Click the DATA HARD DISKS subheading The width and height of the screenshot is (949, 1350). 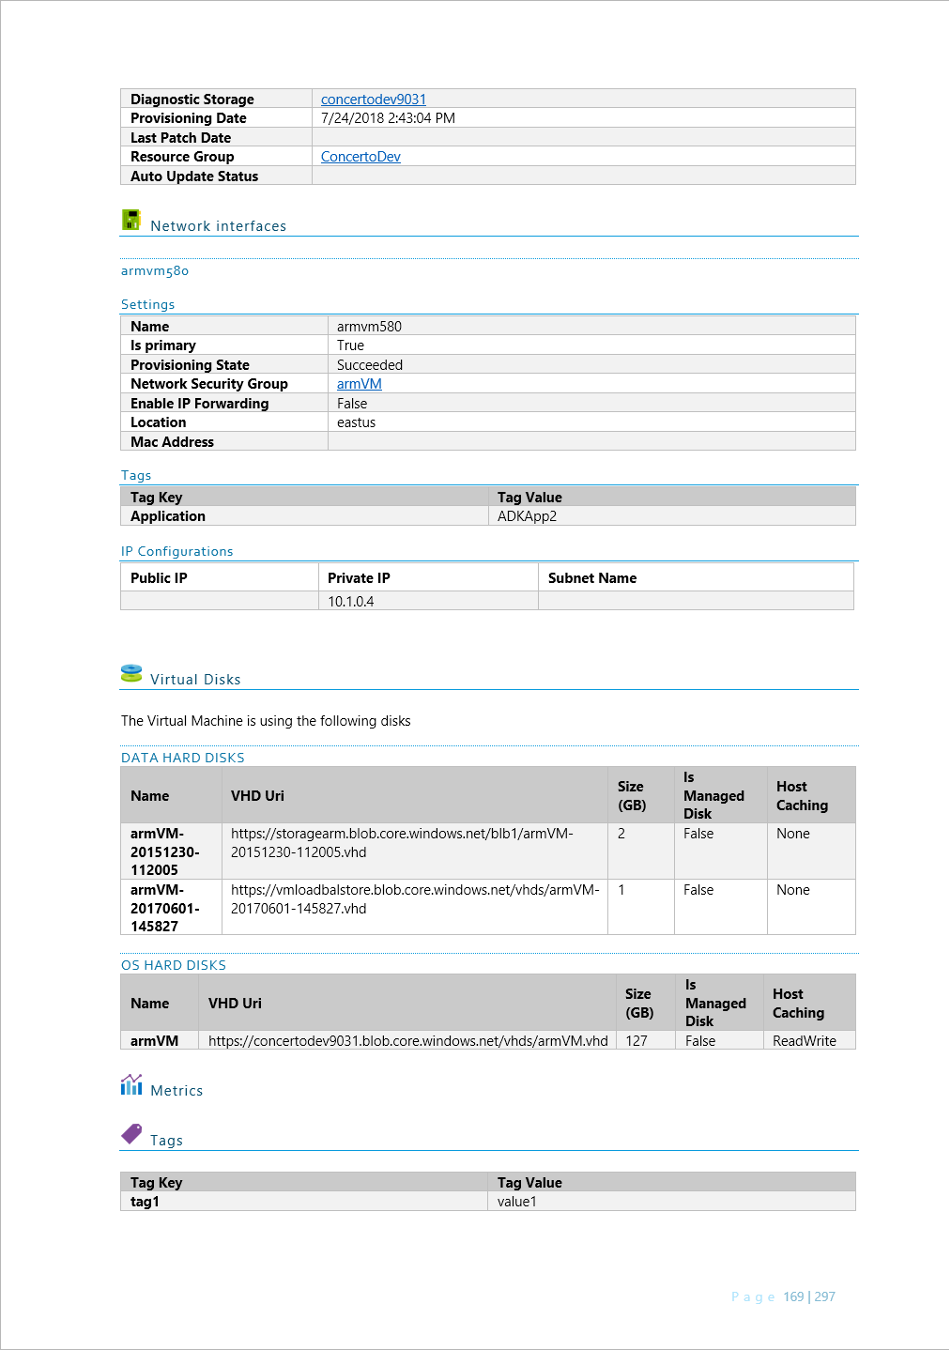[x=182, y=758]
